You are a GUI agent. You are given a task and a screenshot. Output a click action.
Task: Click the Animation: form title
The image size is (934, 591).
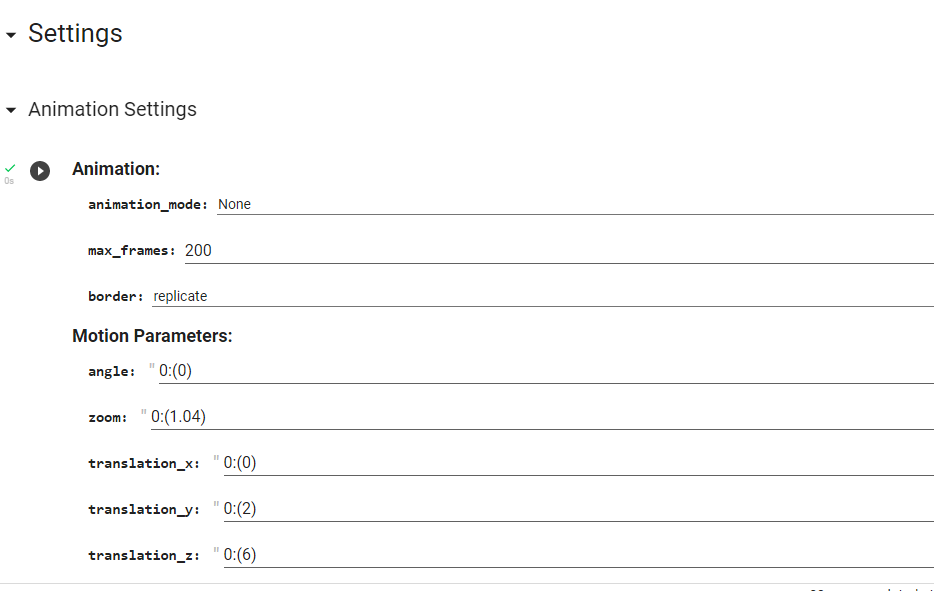116,169
